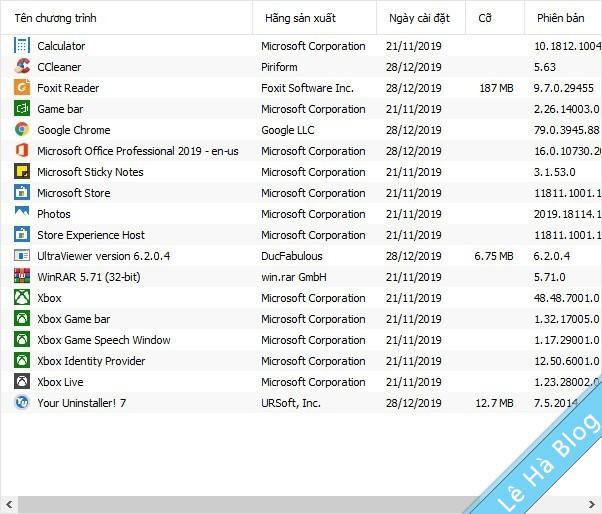Select the Calculator program name
The width and height of the screenshot is (602, 514).
pos(61,46)
